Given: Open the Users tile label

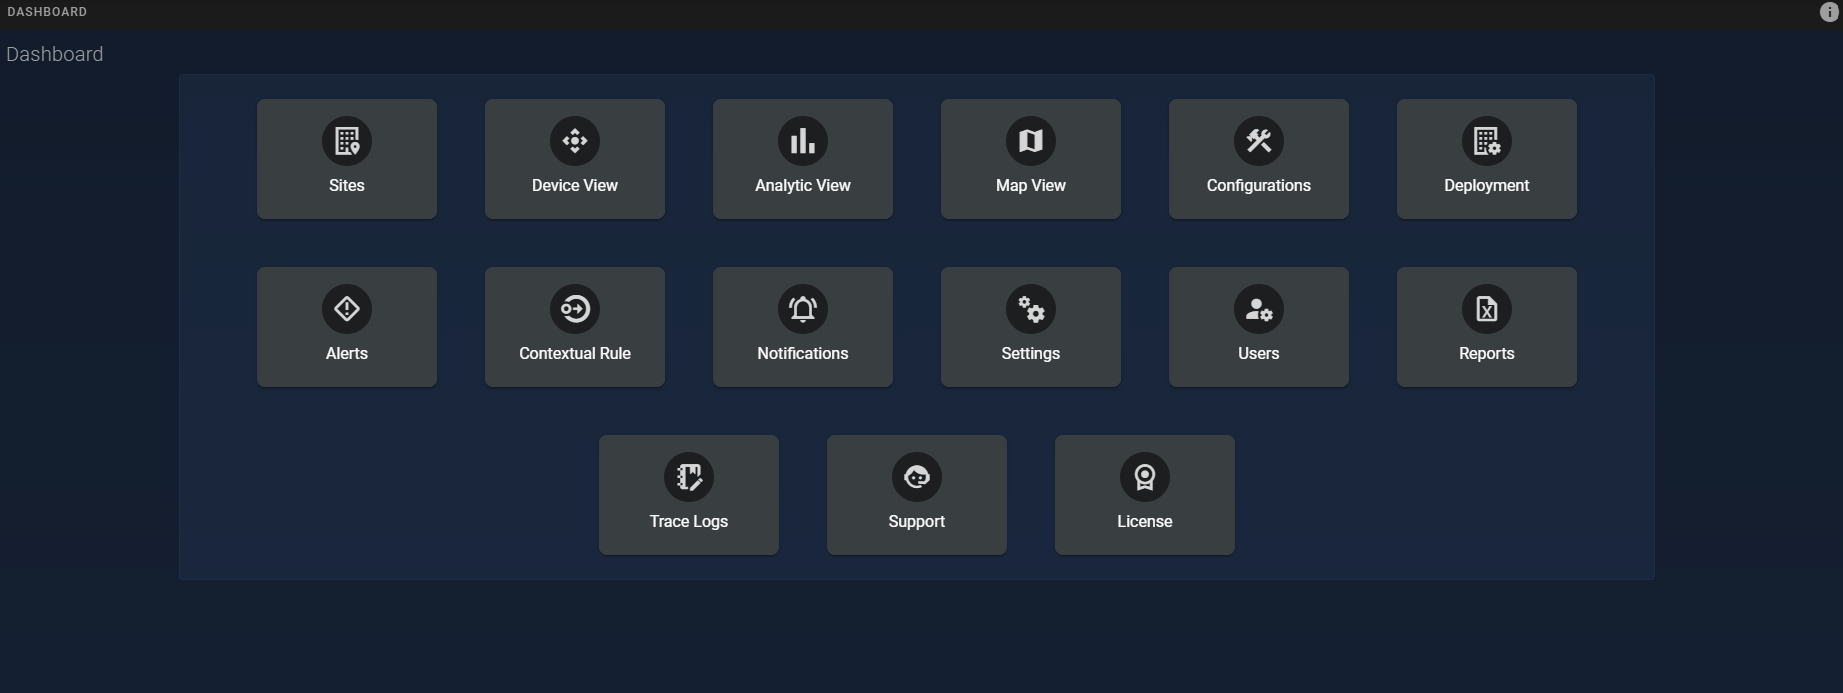Looking at the screenshot, I should [x=1259, y=353].
